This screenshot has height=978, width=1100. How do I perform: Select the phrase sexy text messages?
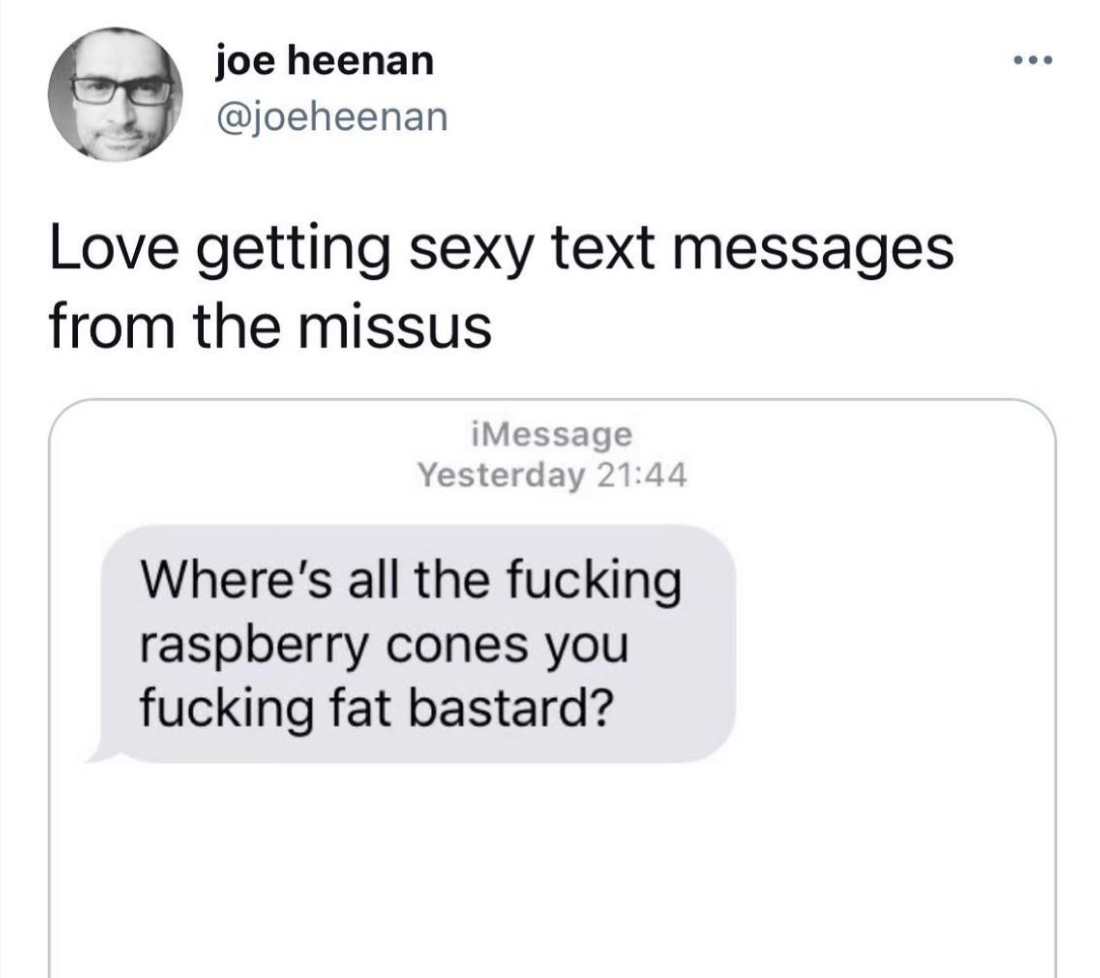[681, 251]
